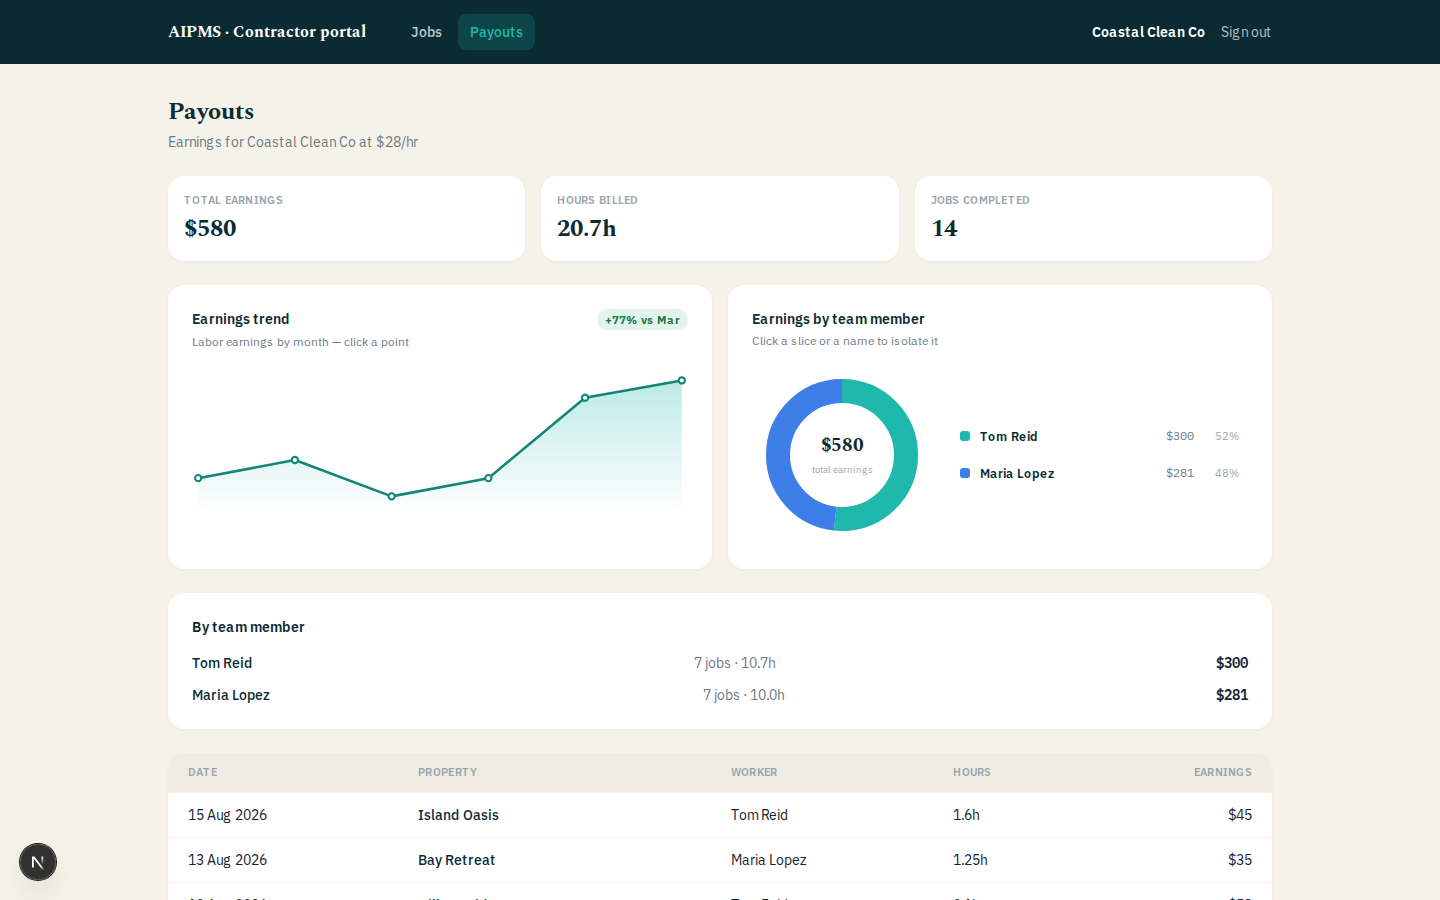Open the Next.js dev tools badge
This screenshot has height=900, width=1440.
[x=38, y=862]
